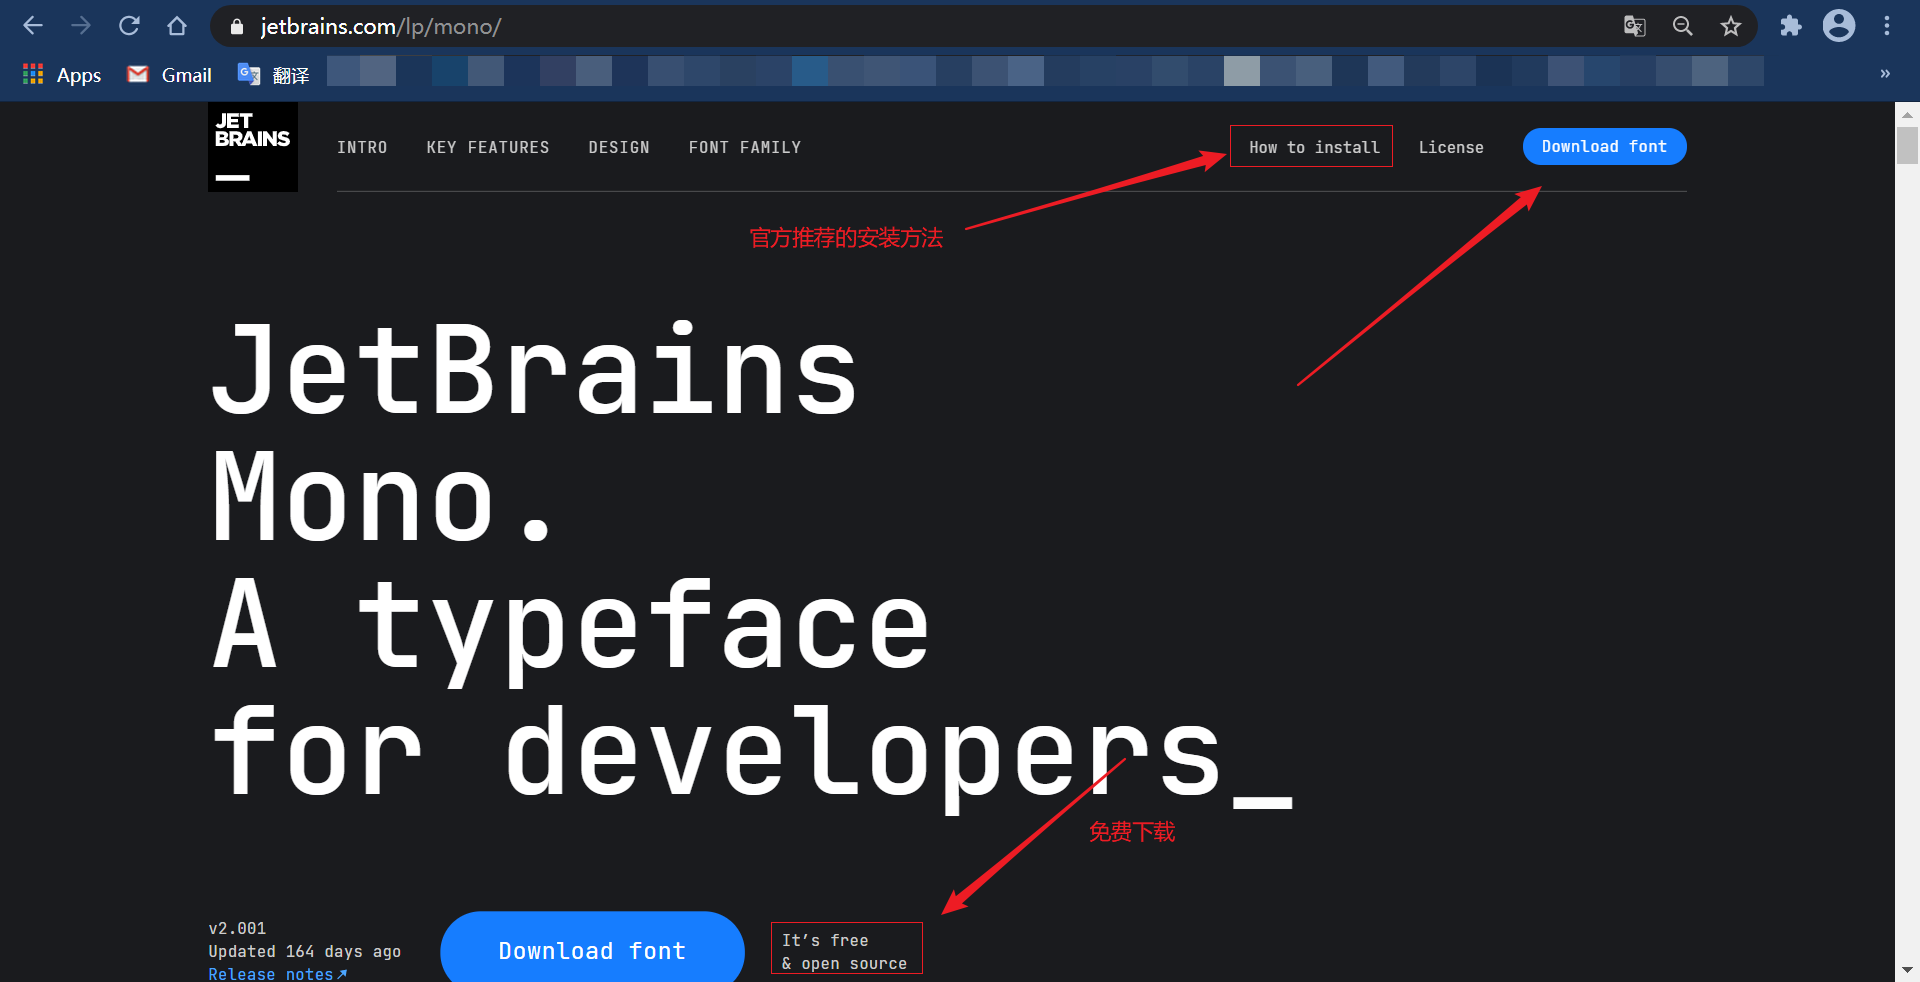
Task: Reload the current page
Action: point(129,26)
